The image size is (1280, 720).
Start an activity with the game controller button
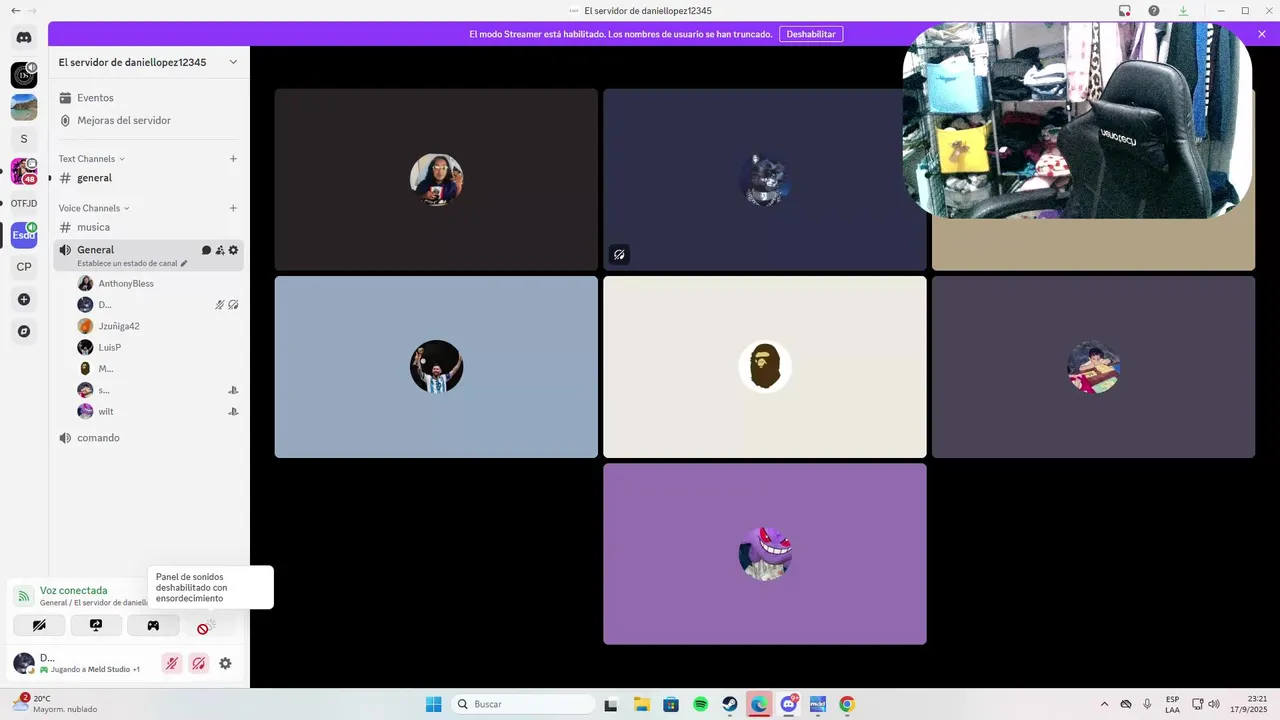coord(153,626)
